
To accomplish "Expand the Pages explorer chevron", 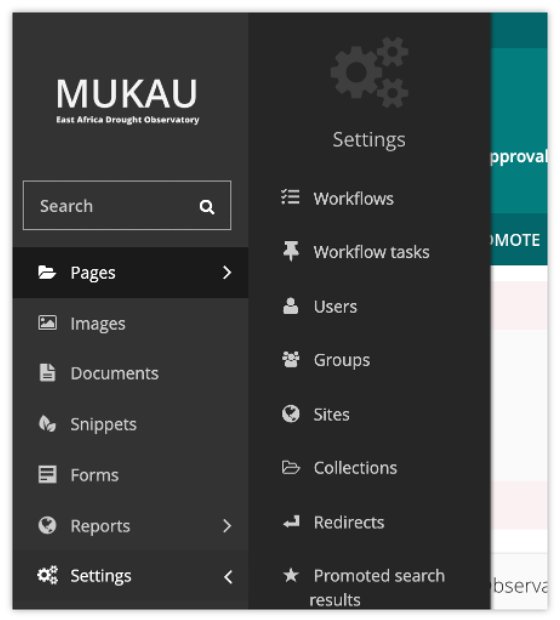I will click(227, 272).
